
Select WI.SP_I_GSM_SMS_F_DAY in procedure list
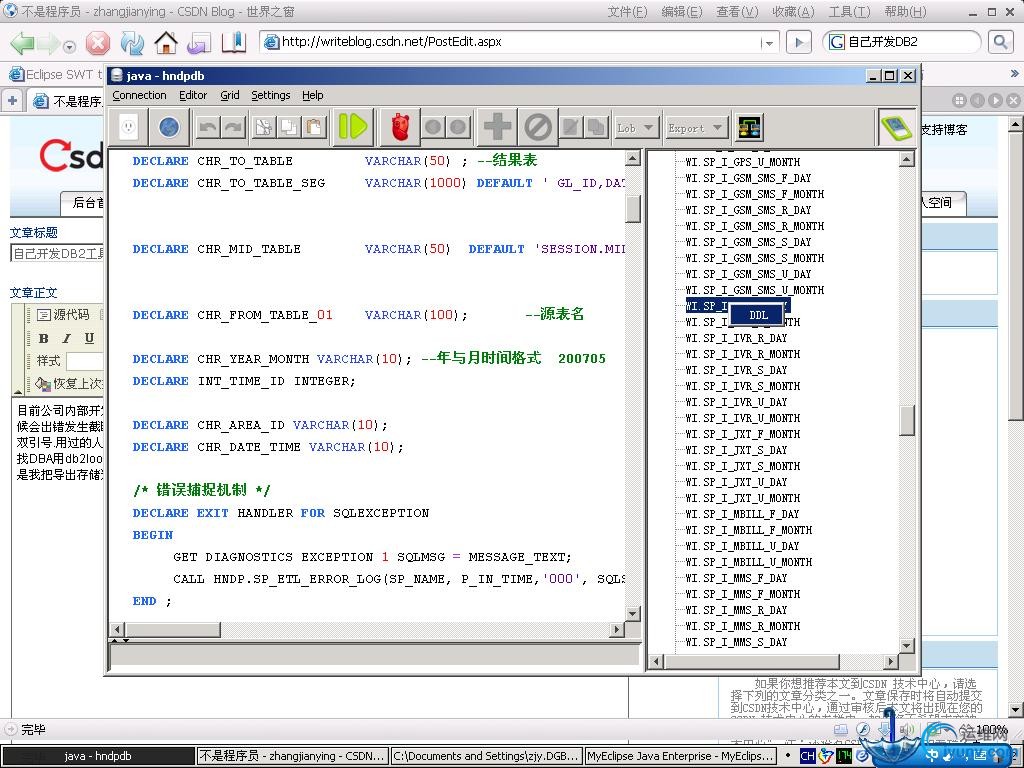pyautogui.click(x=748, y=178)
